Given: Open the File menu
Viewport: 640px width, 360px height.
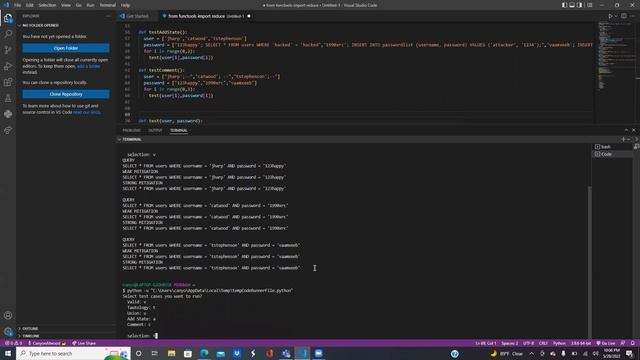Looking at the screenshot, I should click(x=17, y=5).
